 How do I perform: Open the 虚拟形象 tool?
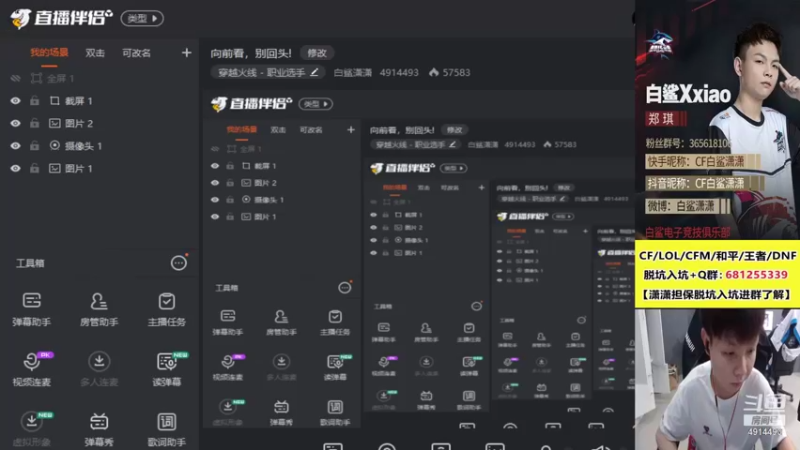point(32,429)
